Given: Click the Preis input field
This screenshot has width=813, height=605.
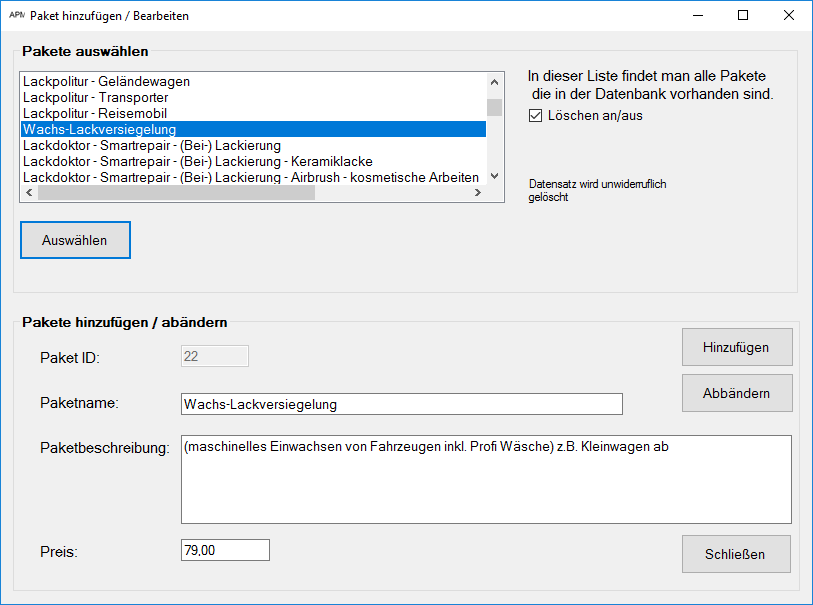Looking at the screenshot, I should tap(225, 550).
